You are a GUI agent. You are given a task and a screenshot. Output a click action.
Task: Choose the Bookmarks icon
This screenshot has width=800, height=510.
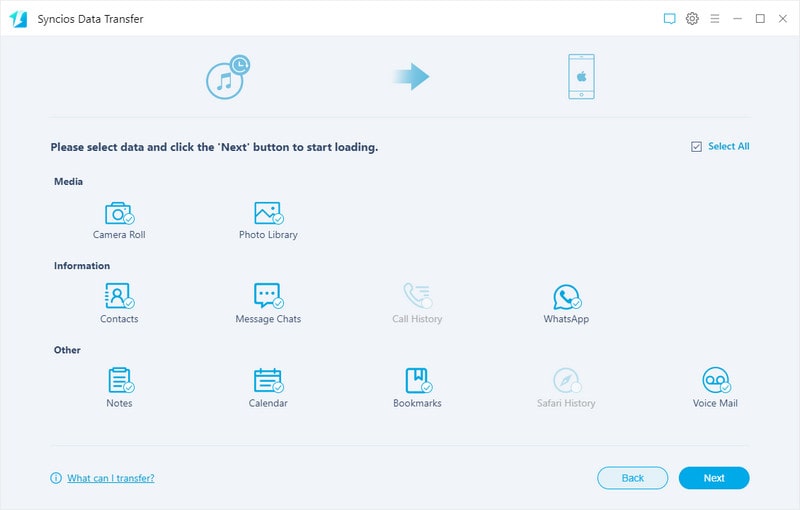(418, 380)
